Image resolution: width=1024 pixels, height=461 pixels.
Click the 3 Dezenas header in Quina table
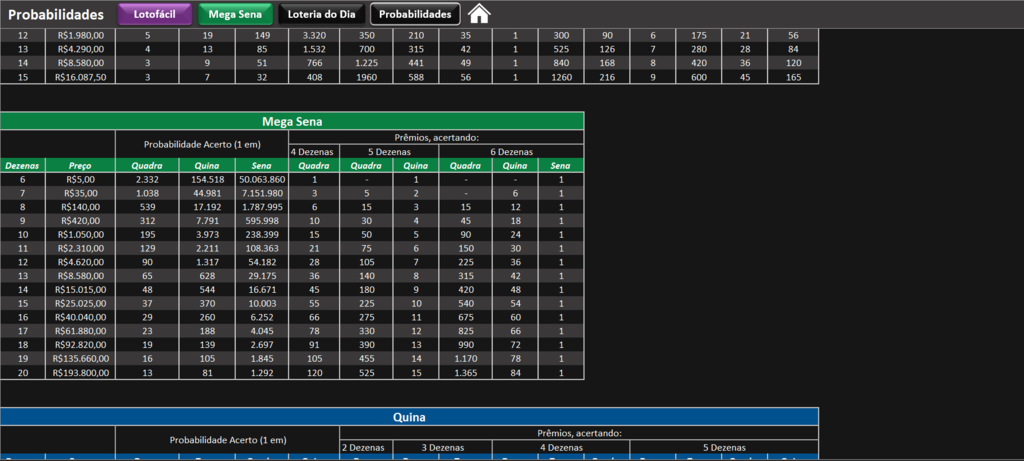(x=442, y=447)
